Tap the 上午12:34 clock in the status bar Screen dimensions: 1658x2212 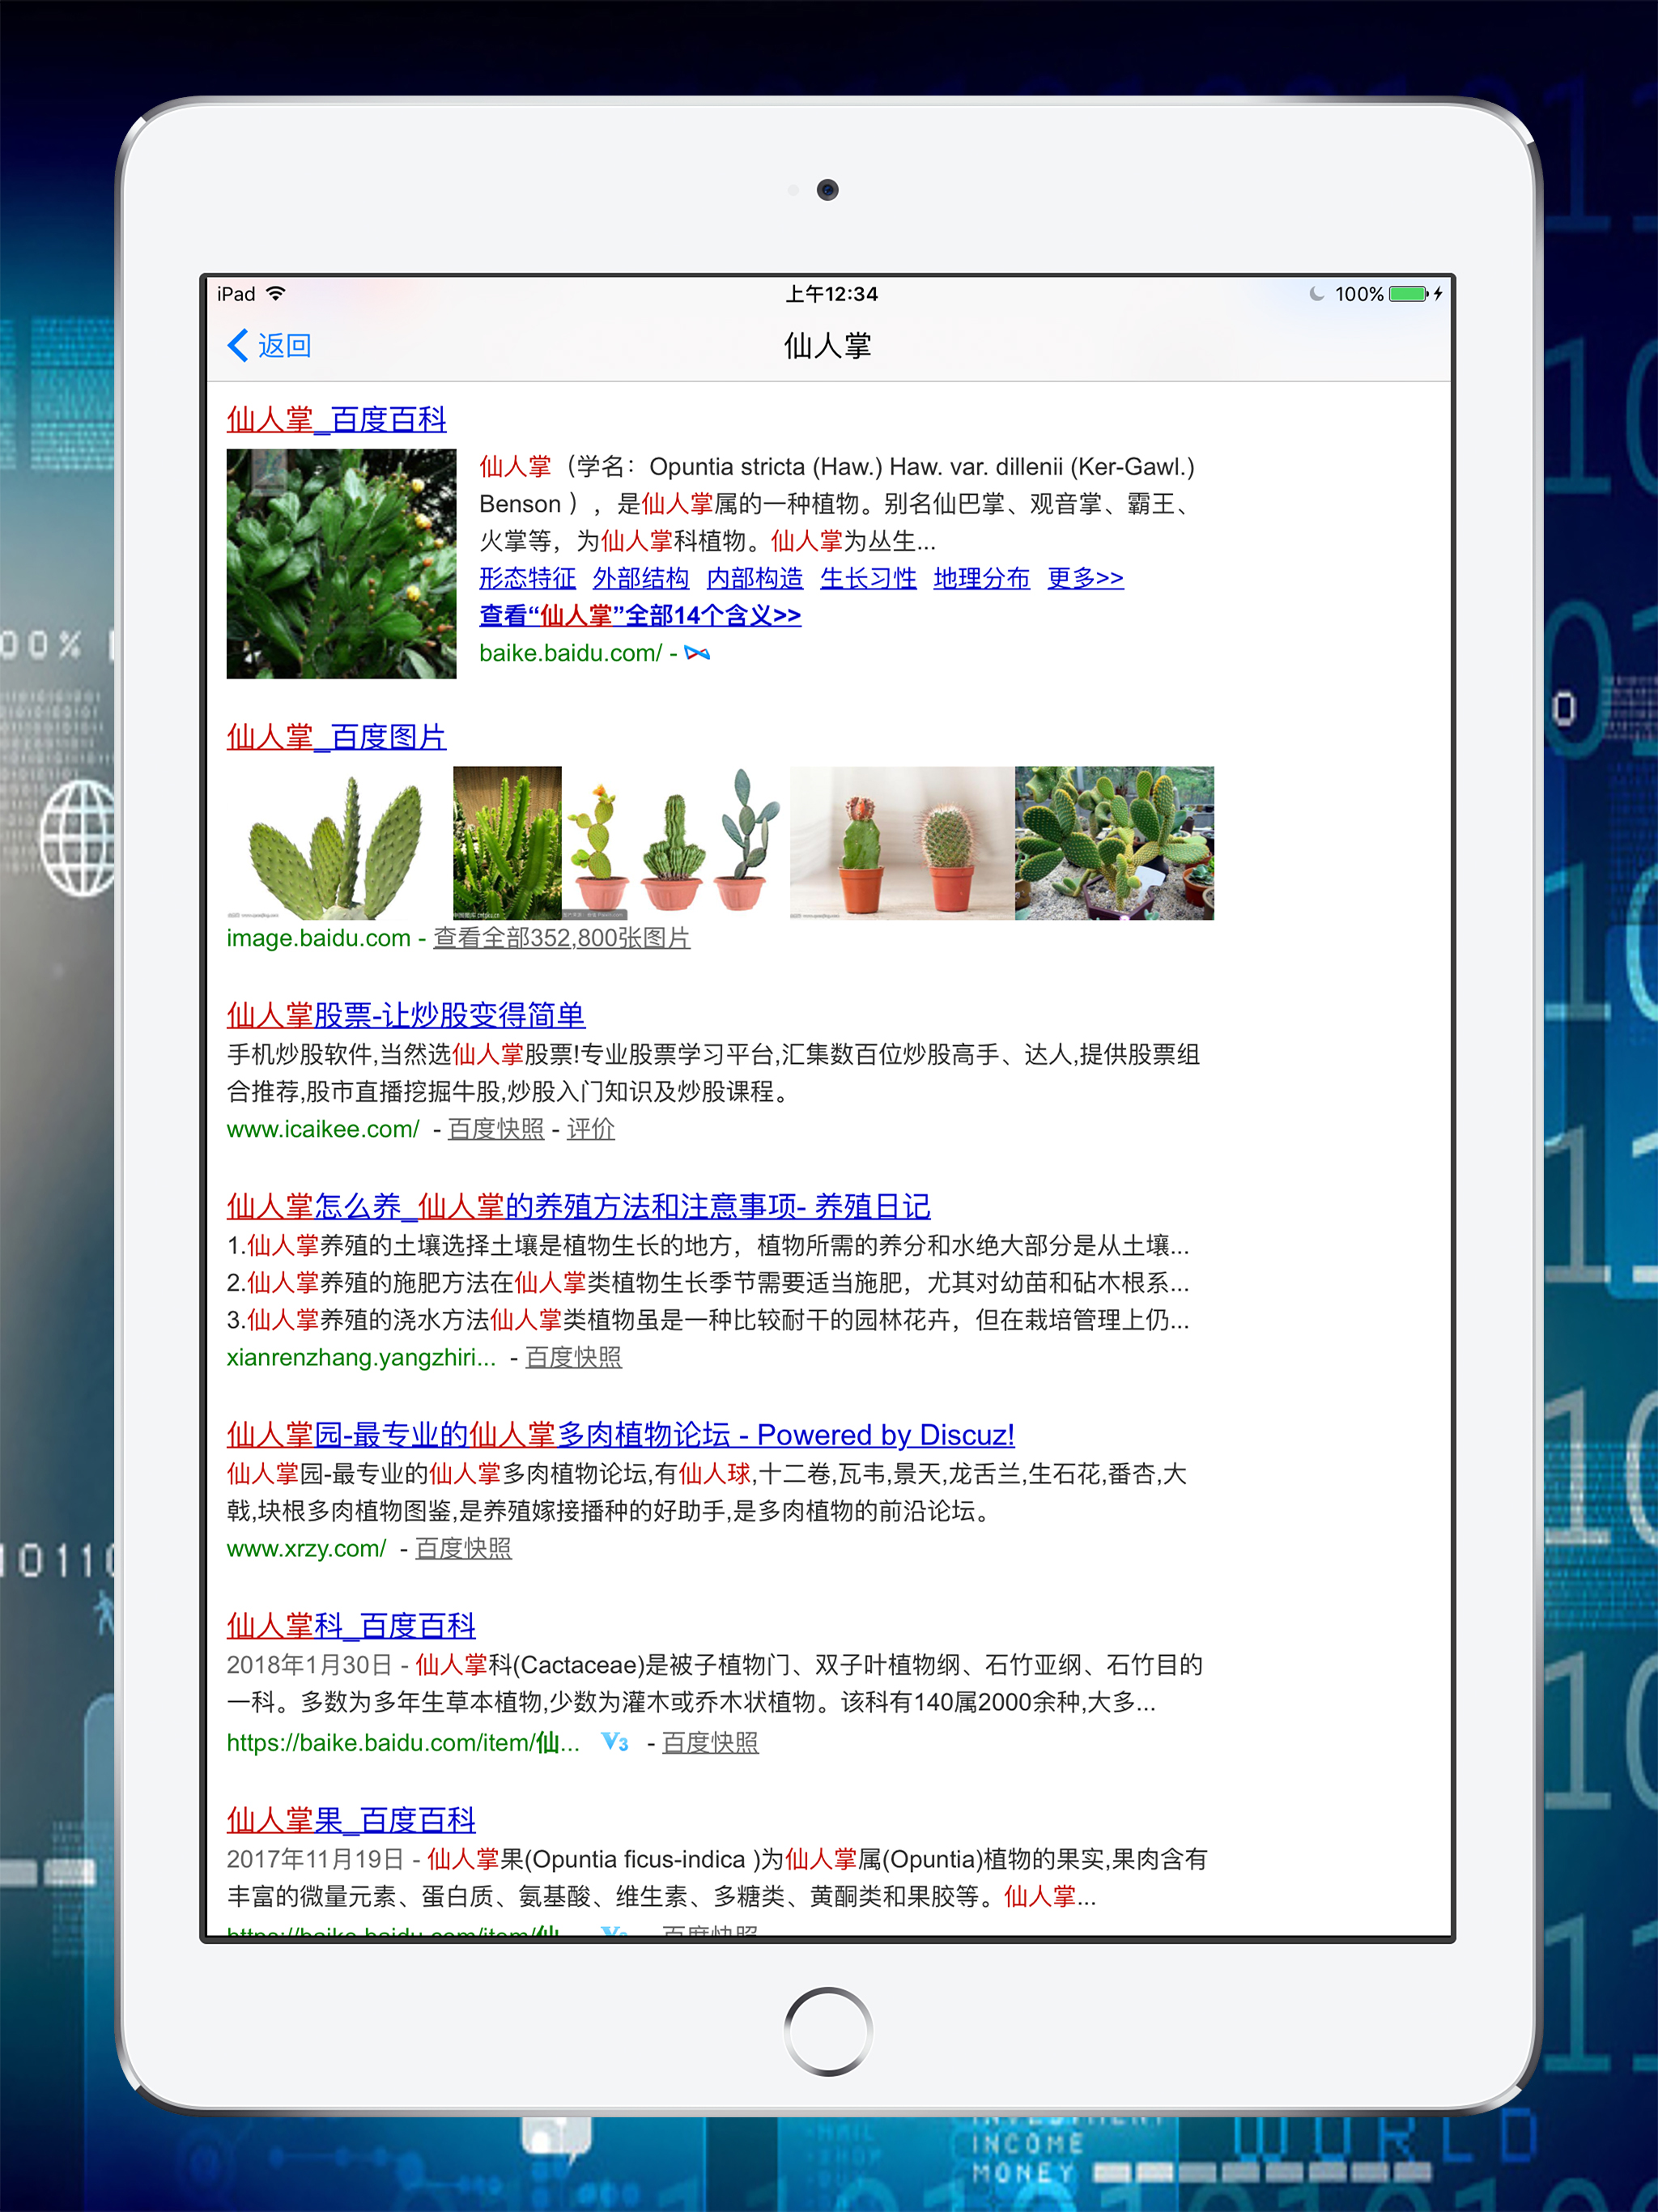click(831, 294)
